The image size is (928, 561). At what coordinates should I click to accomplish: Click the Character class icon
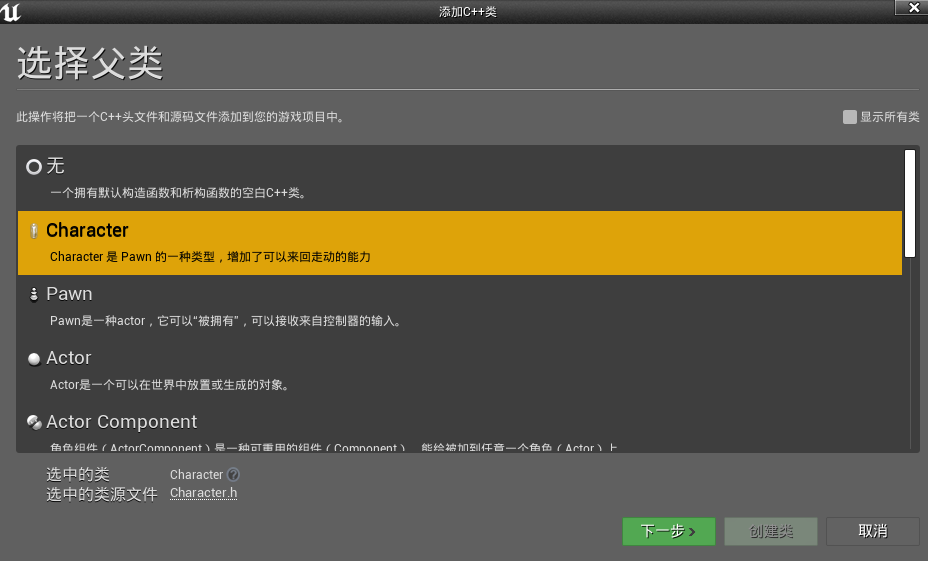pyautogui.click(x=34, y=231)
